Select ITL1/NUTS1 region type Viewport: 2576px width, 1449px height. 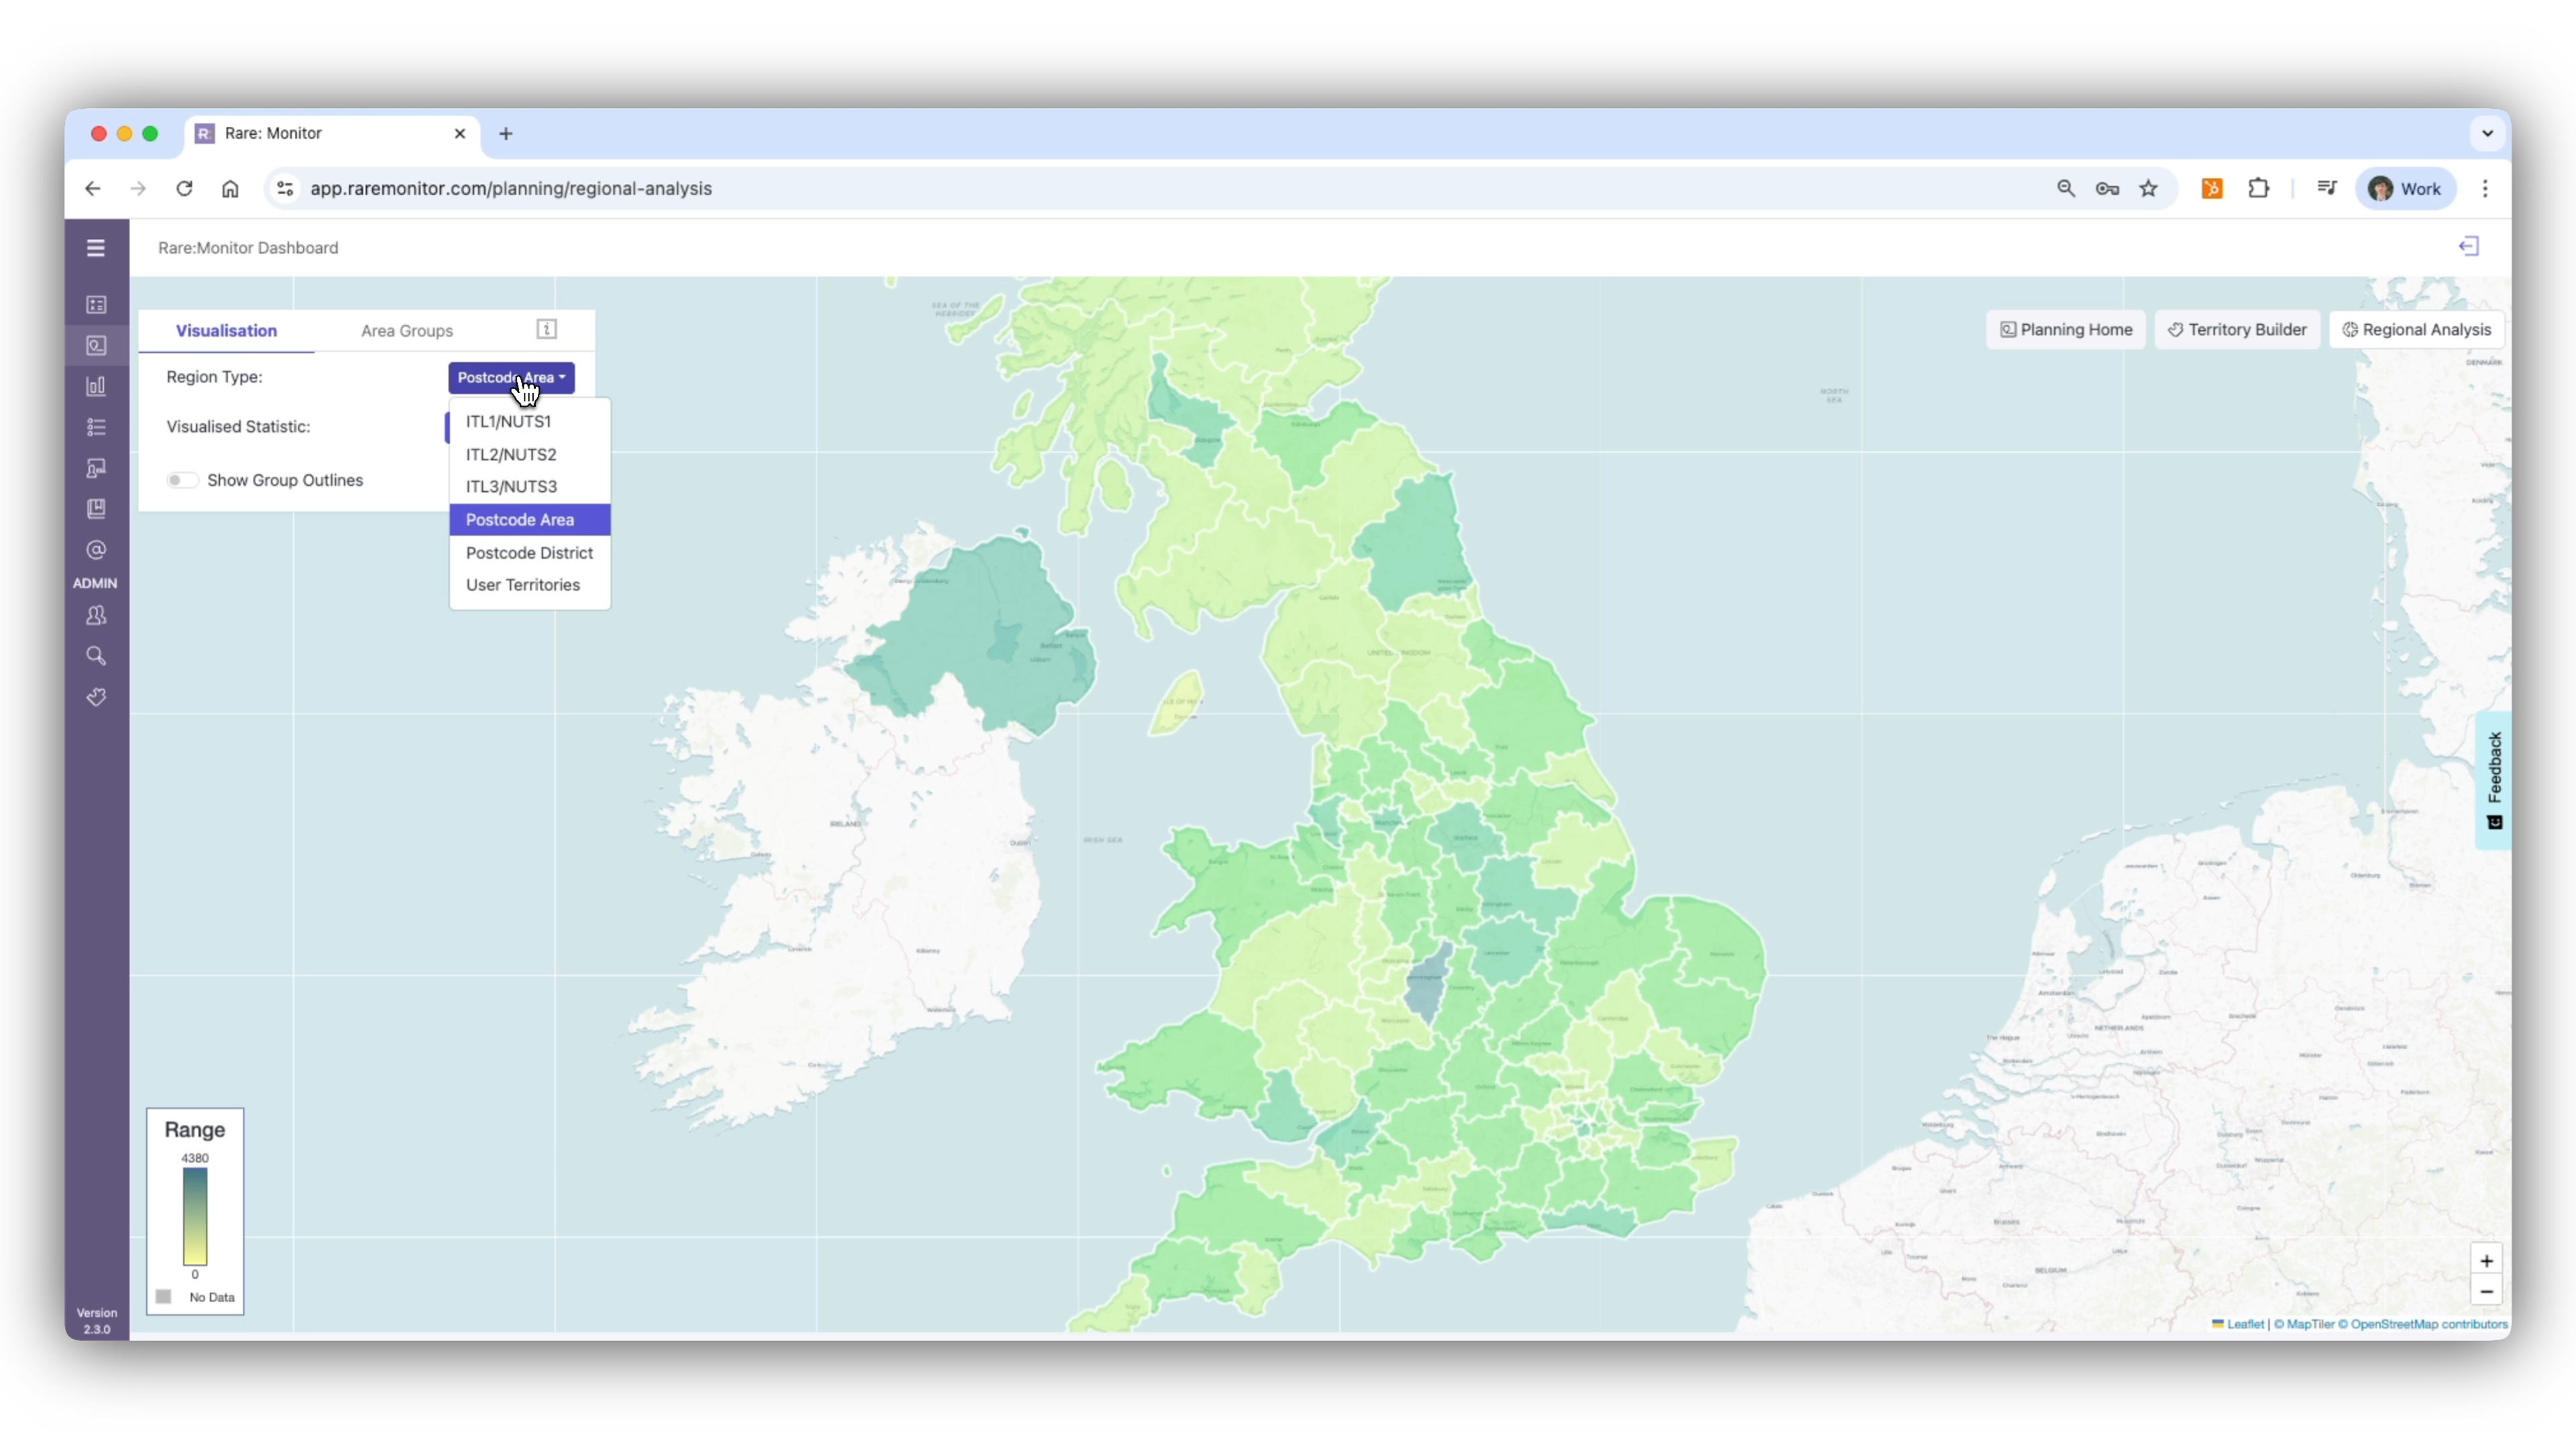pyautogui.click(x=530, y=421)
